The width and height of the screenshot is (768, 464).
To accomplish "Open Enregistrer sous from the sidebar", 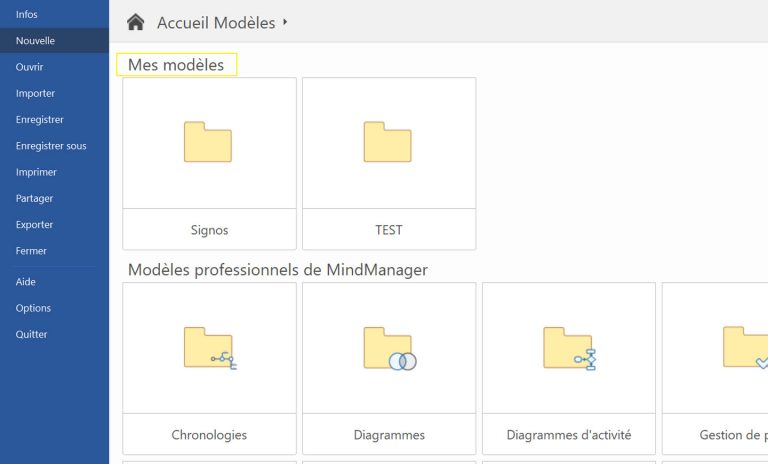I will point(51,146).
